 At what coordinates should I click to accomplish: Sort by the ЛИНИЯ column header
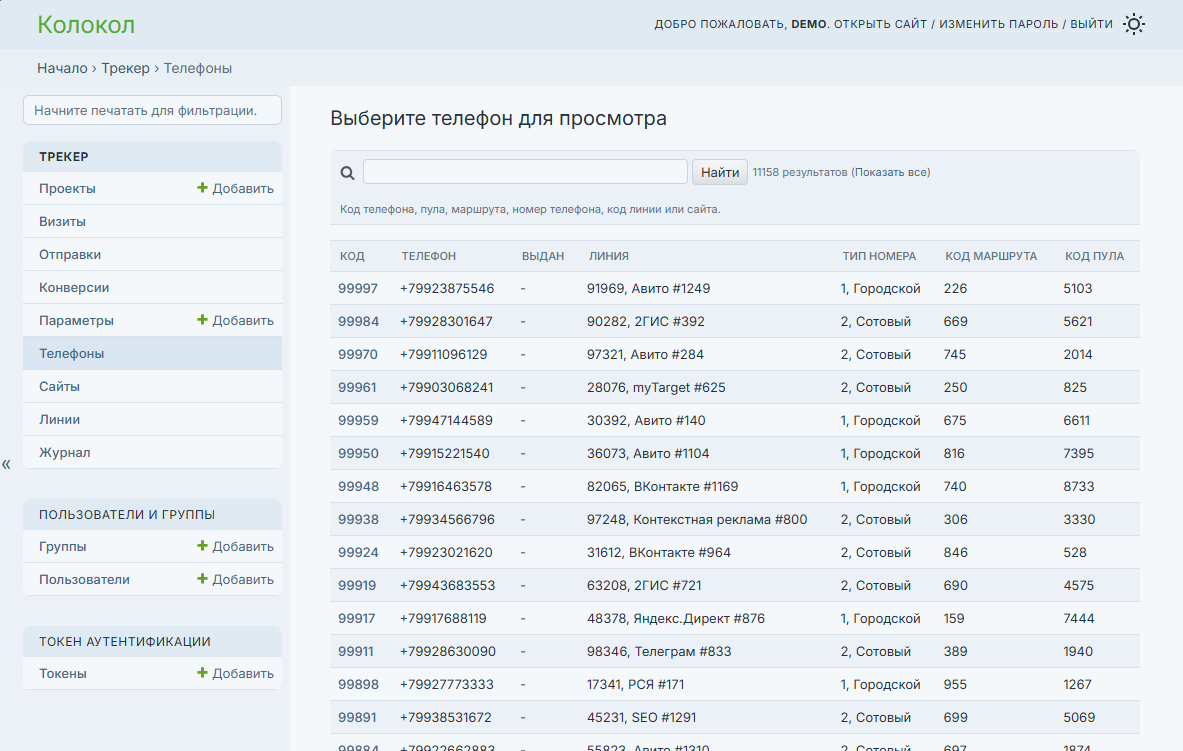608,257
